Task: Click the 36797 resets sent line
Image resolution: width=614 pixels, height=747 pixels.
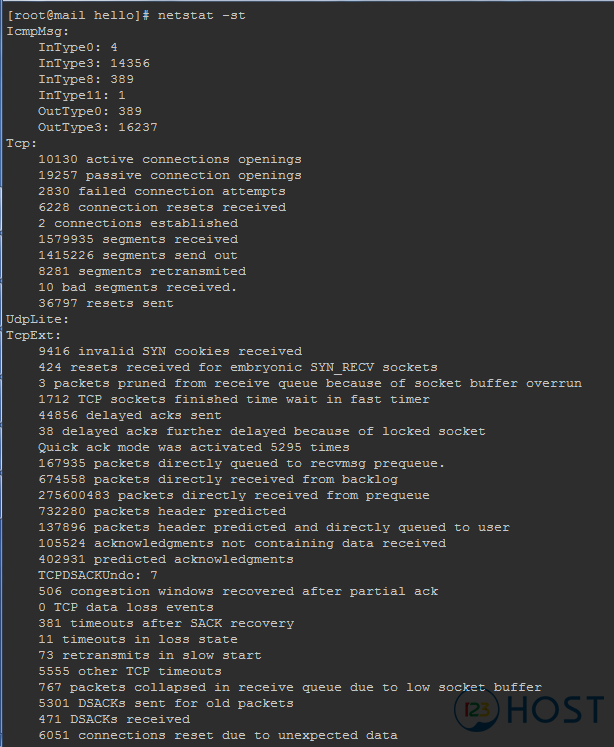Action: [x=106, y=303]
